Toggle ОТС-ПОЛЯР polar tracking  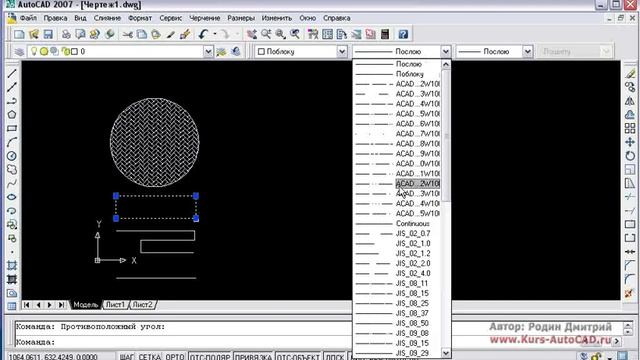pyautogui.click(x=210, y=357)
